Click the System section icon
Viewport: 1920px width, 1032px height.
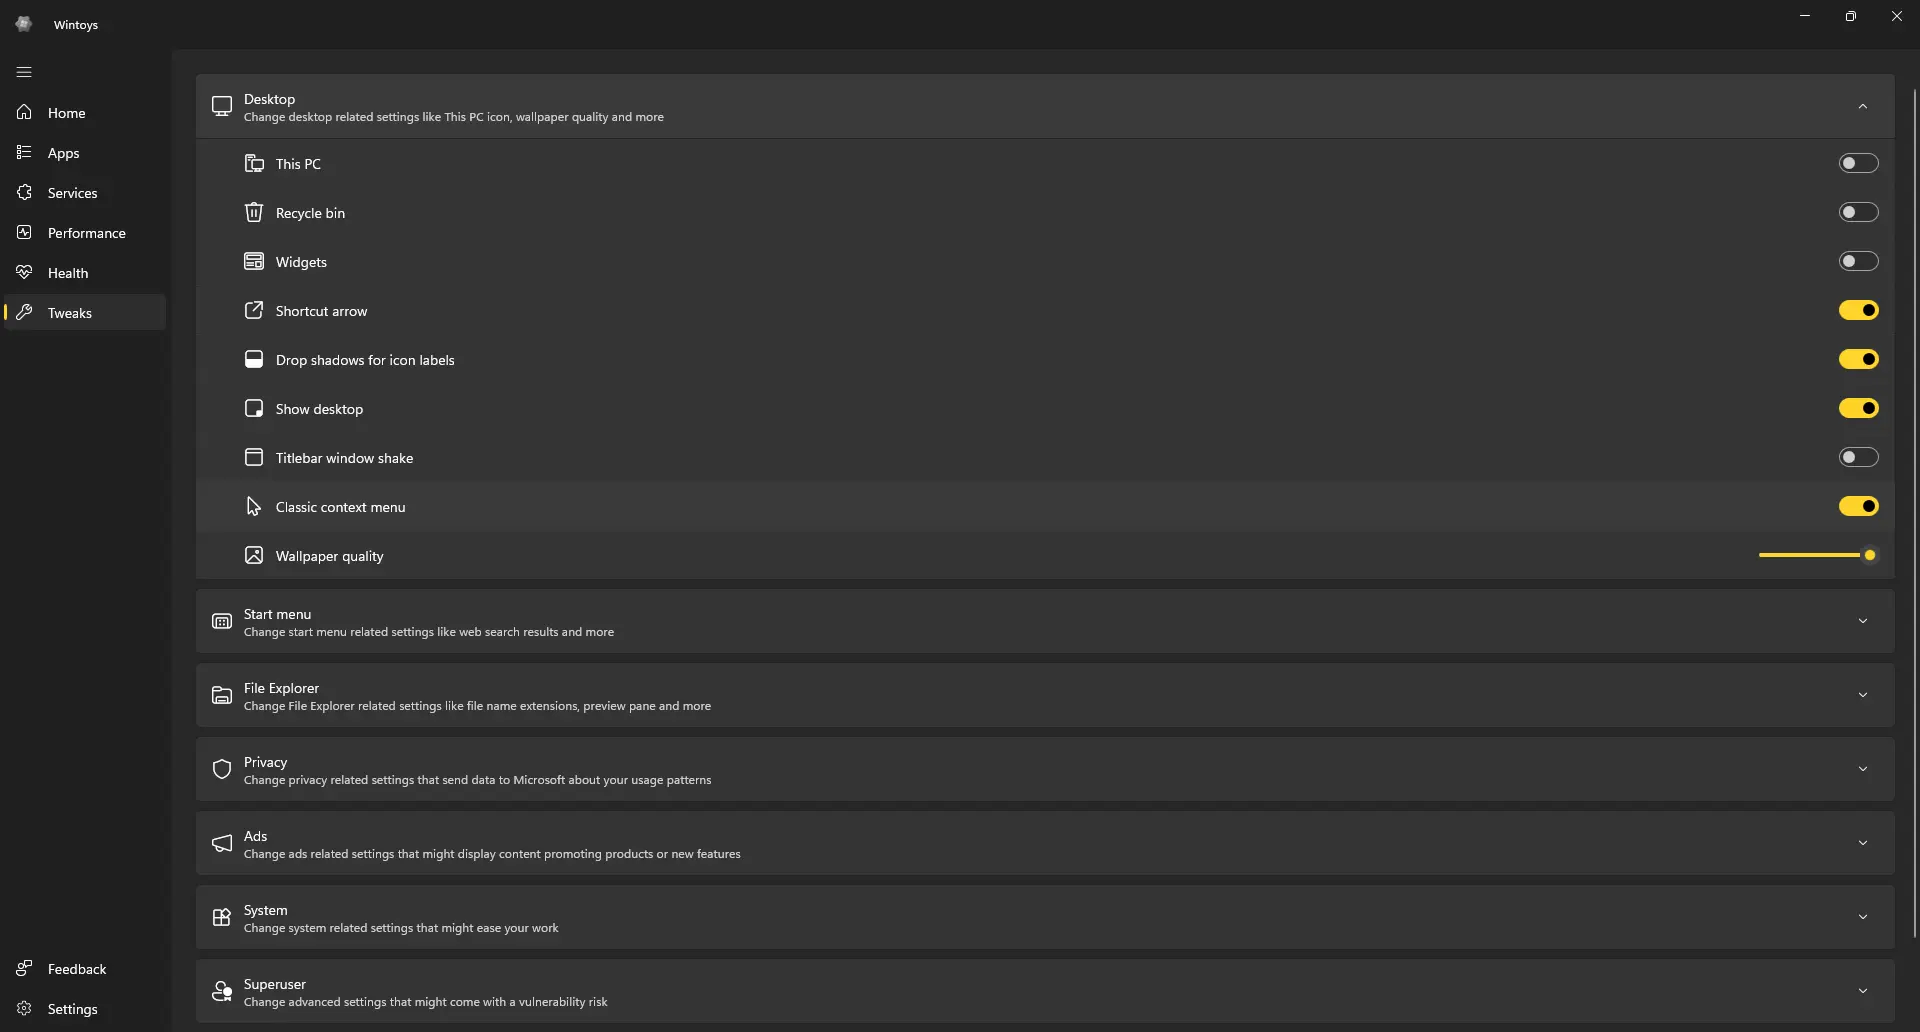[x=222, y=917]
